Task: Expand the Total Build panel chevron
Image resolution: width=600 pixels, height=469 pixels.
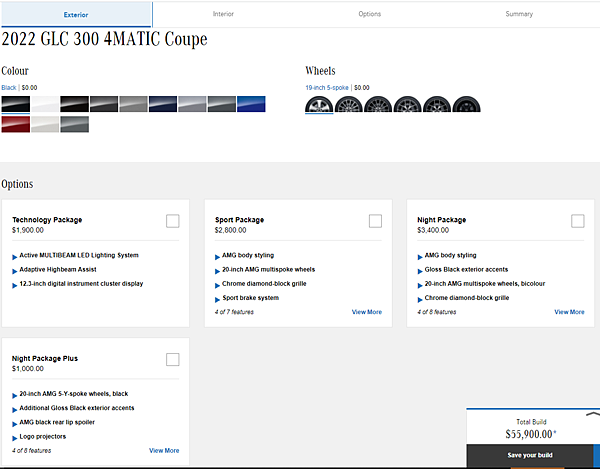Action: (x=593, y=414)
